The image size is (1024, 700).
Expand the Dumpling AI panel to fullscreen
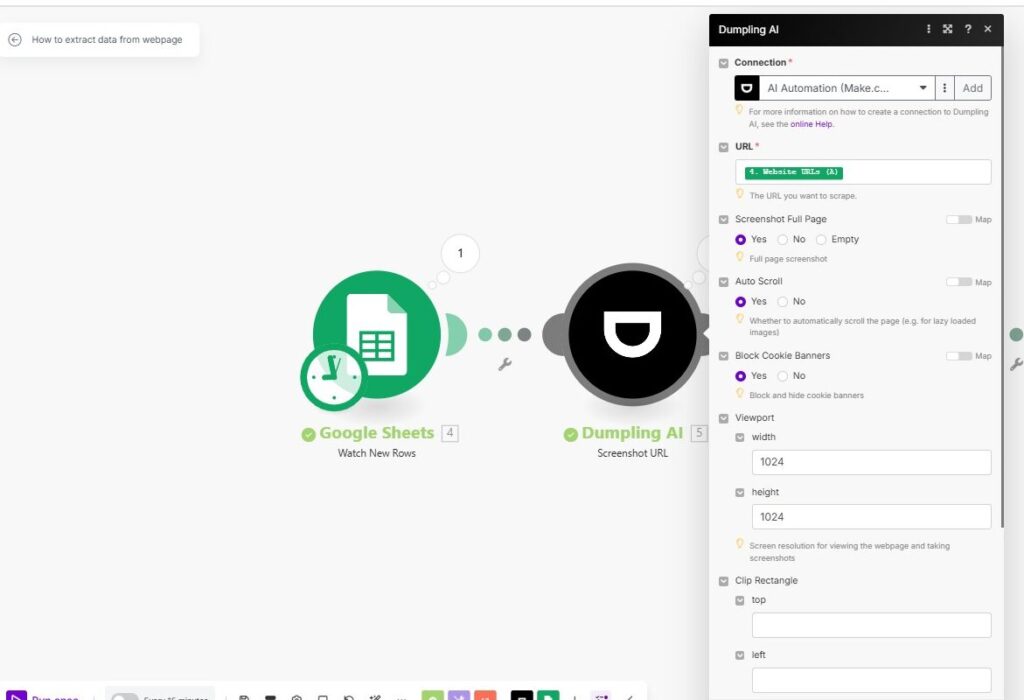[x=948, y=30]
